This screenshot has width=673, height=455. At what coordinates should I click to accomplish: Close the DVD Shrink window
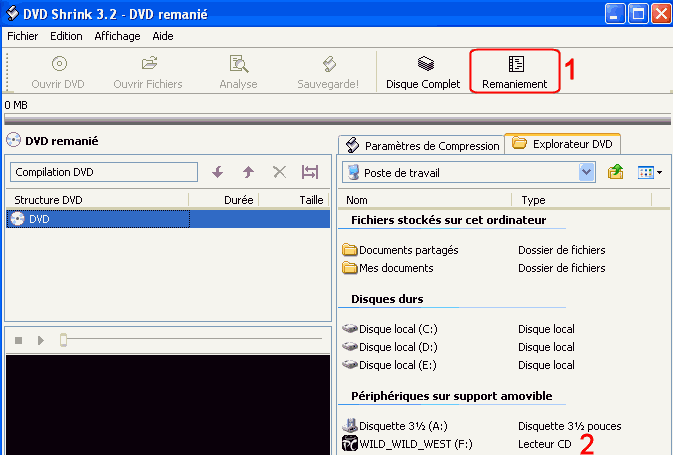pos(661,13)
